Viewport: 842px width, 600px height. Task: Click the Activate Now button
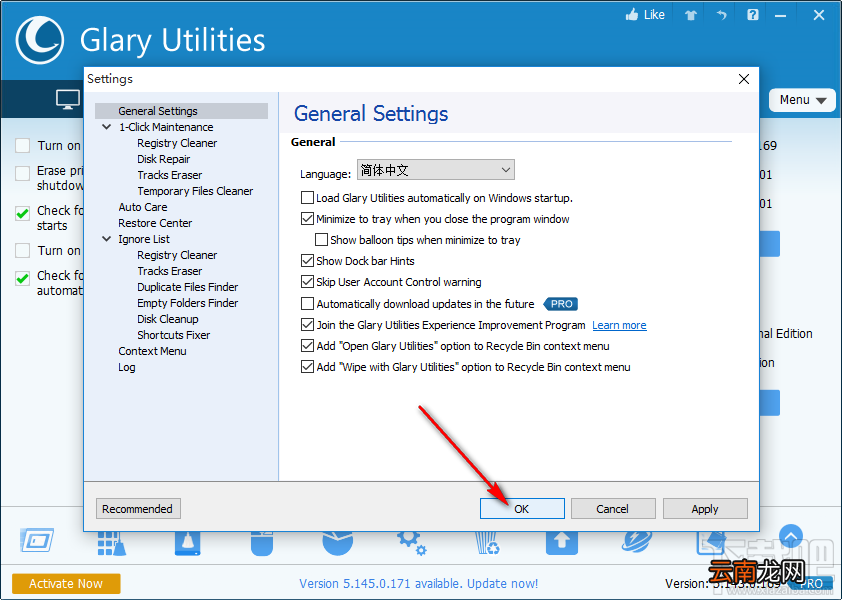click(66, 583)
